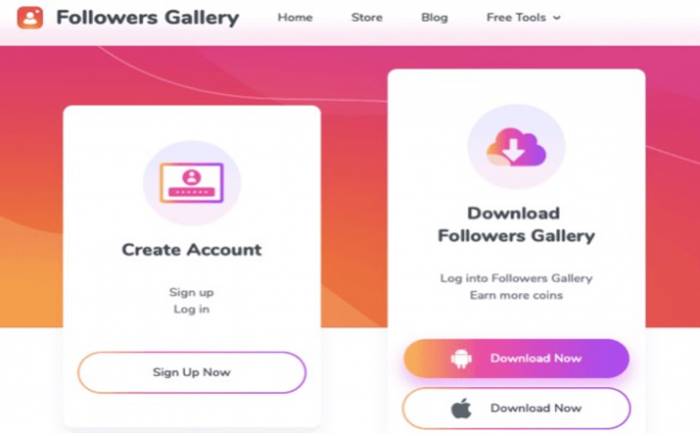
Task: Expand the Free Tools dropdown
Action: [523, 17]
